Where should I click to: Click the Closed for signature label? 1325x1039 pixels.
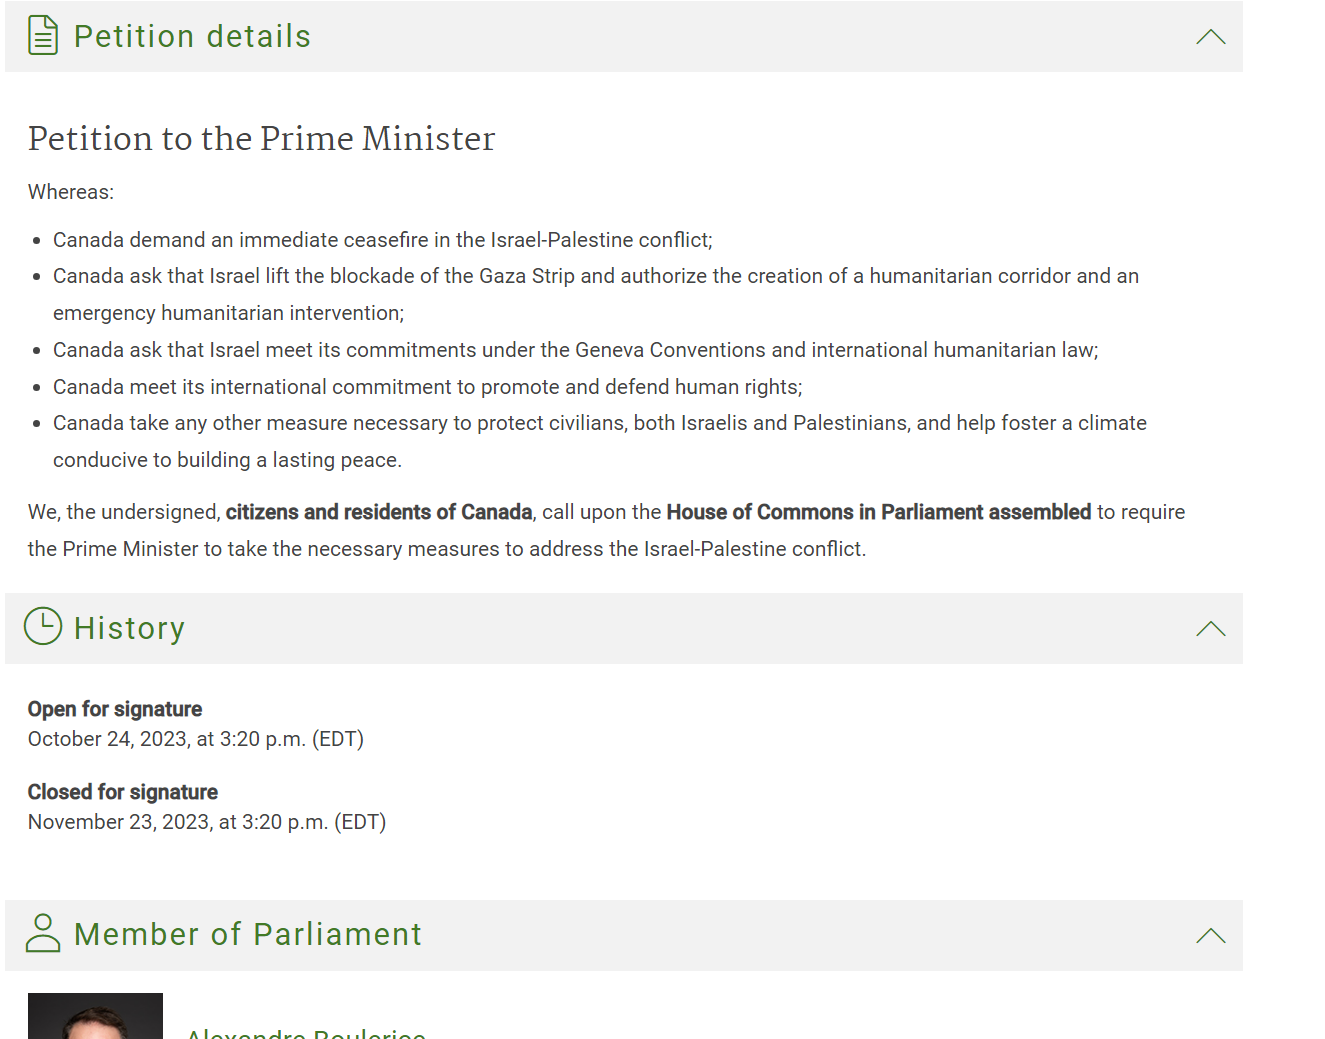point(123,792)
